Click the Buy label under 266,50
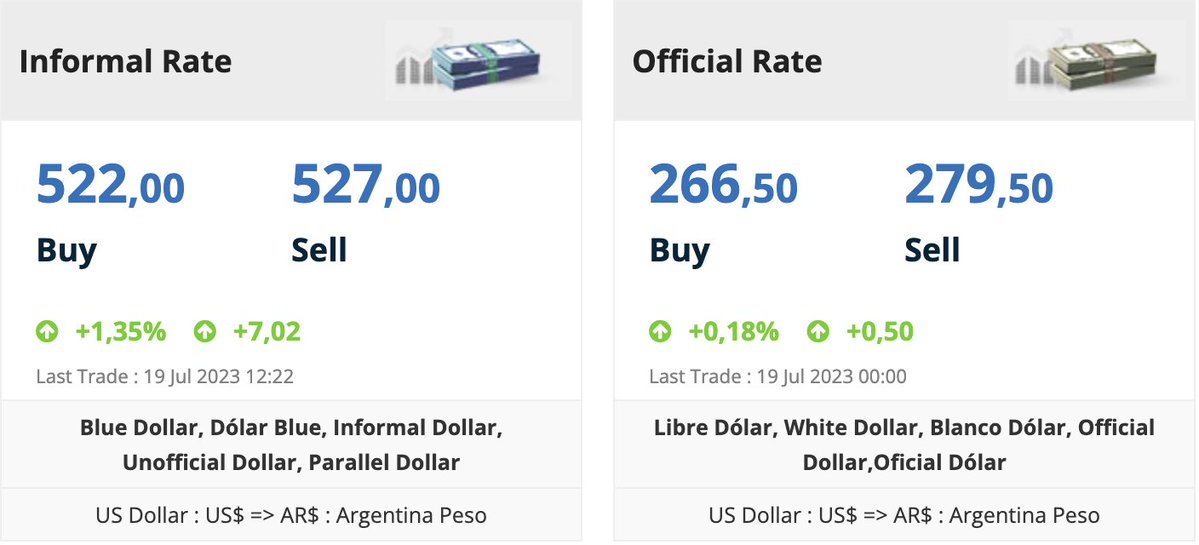Image resolution: width=1199 pixels, height=545 pixels. click(x=680, y=251)
